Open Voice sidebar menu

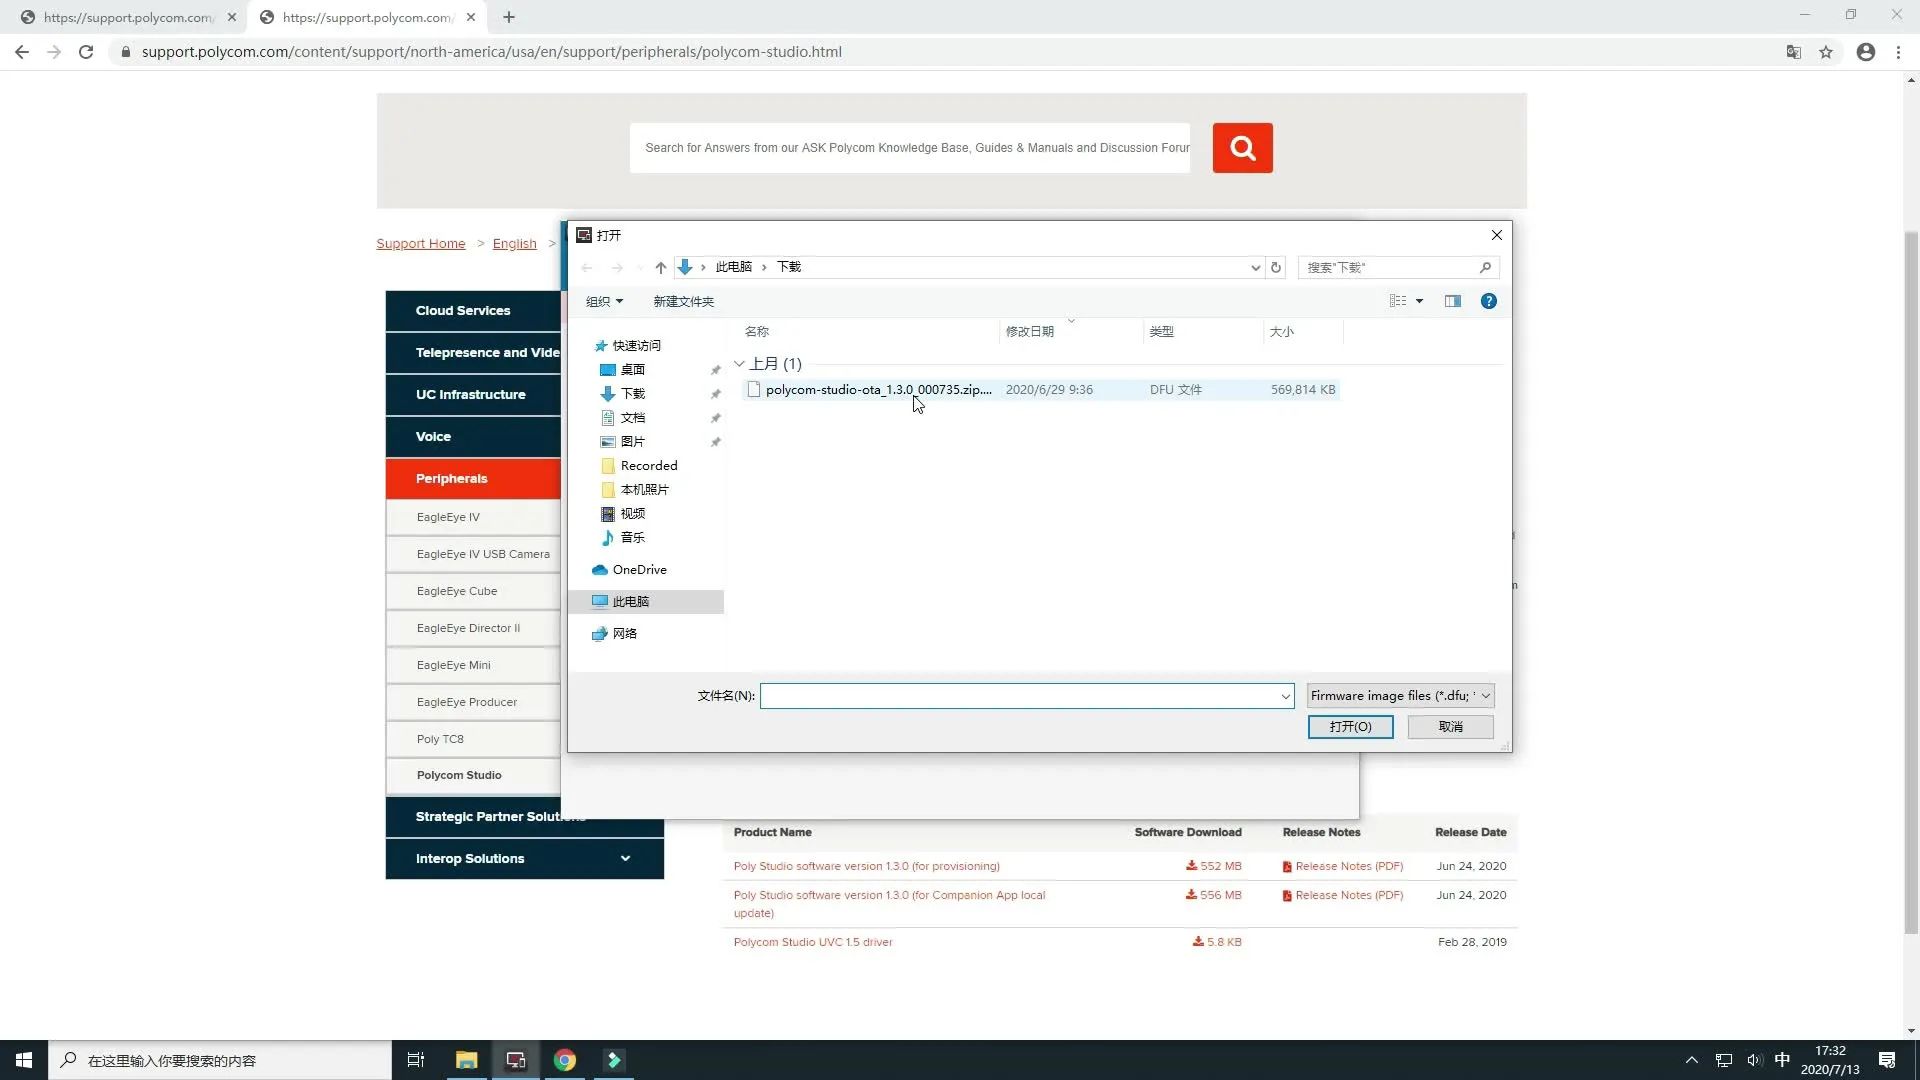474,437
